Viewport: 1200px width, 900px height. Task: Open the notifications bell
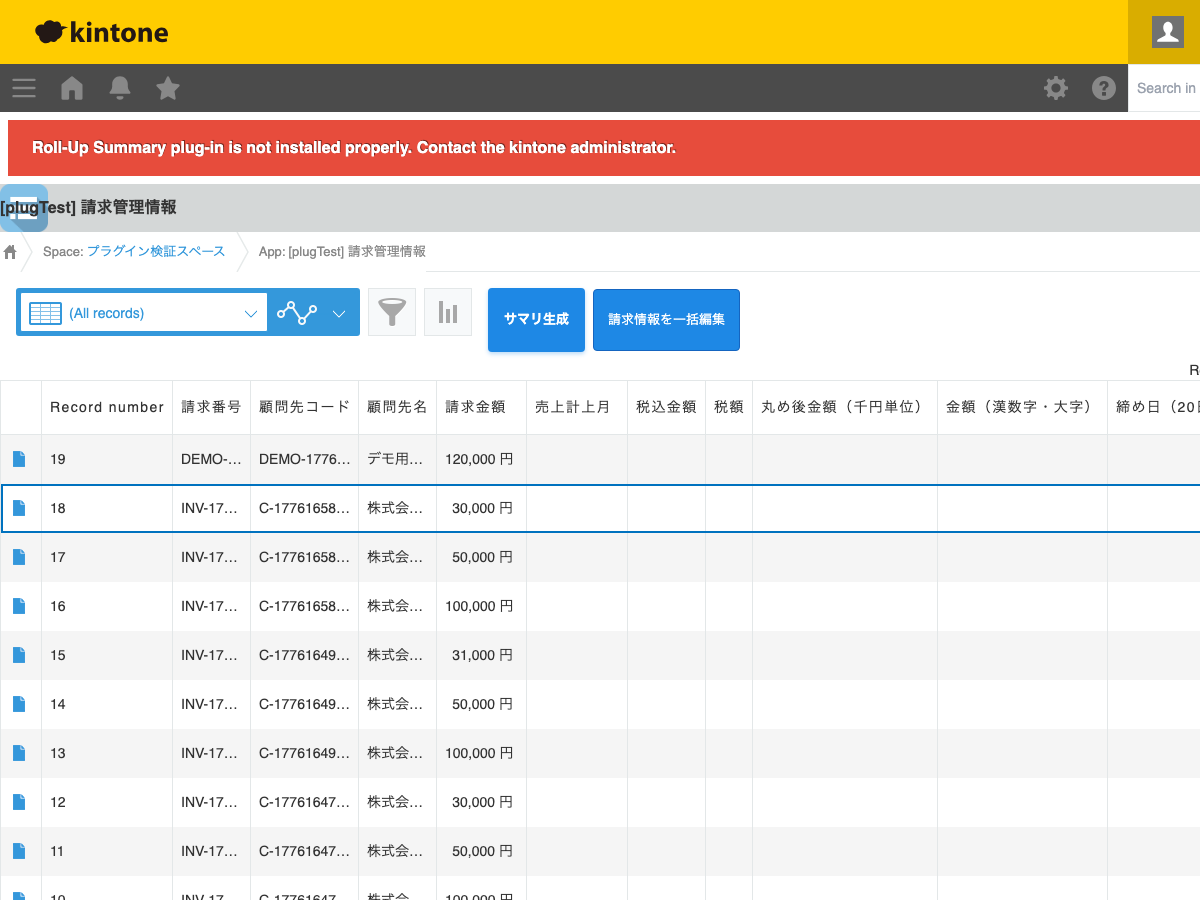tap(120, 88)
